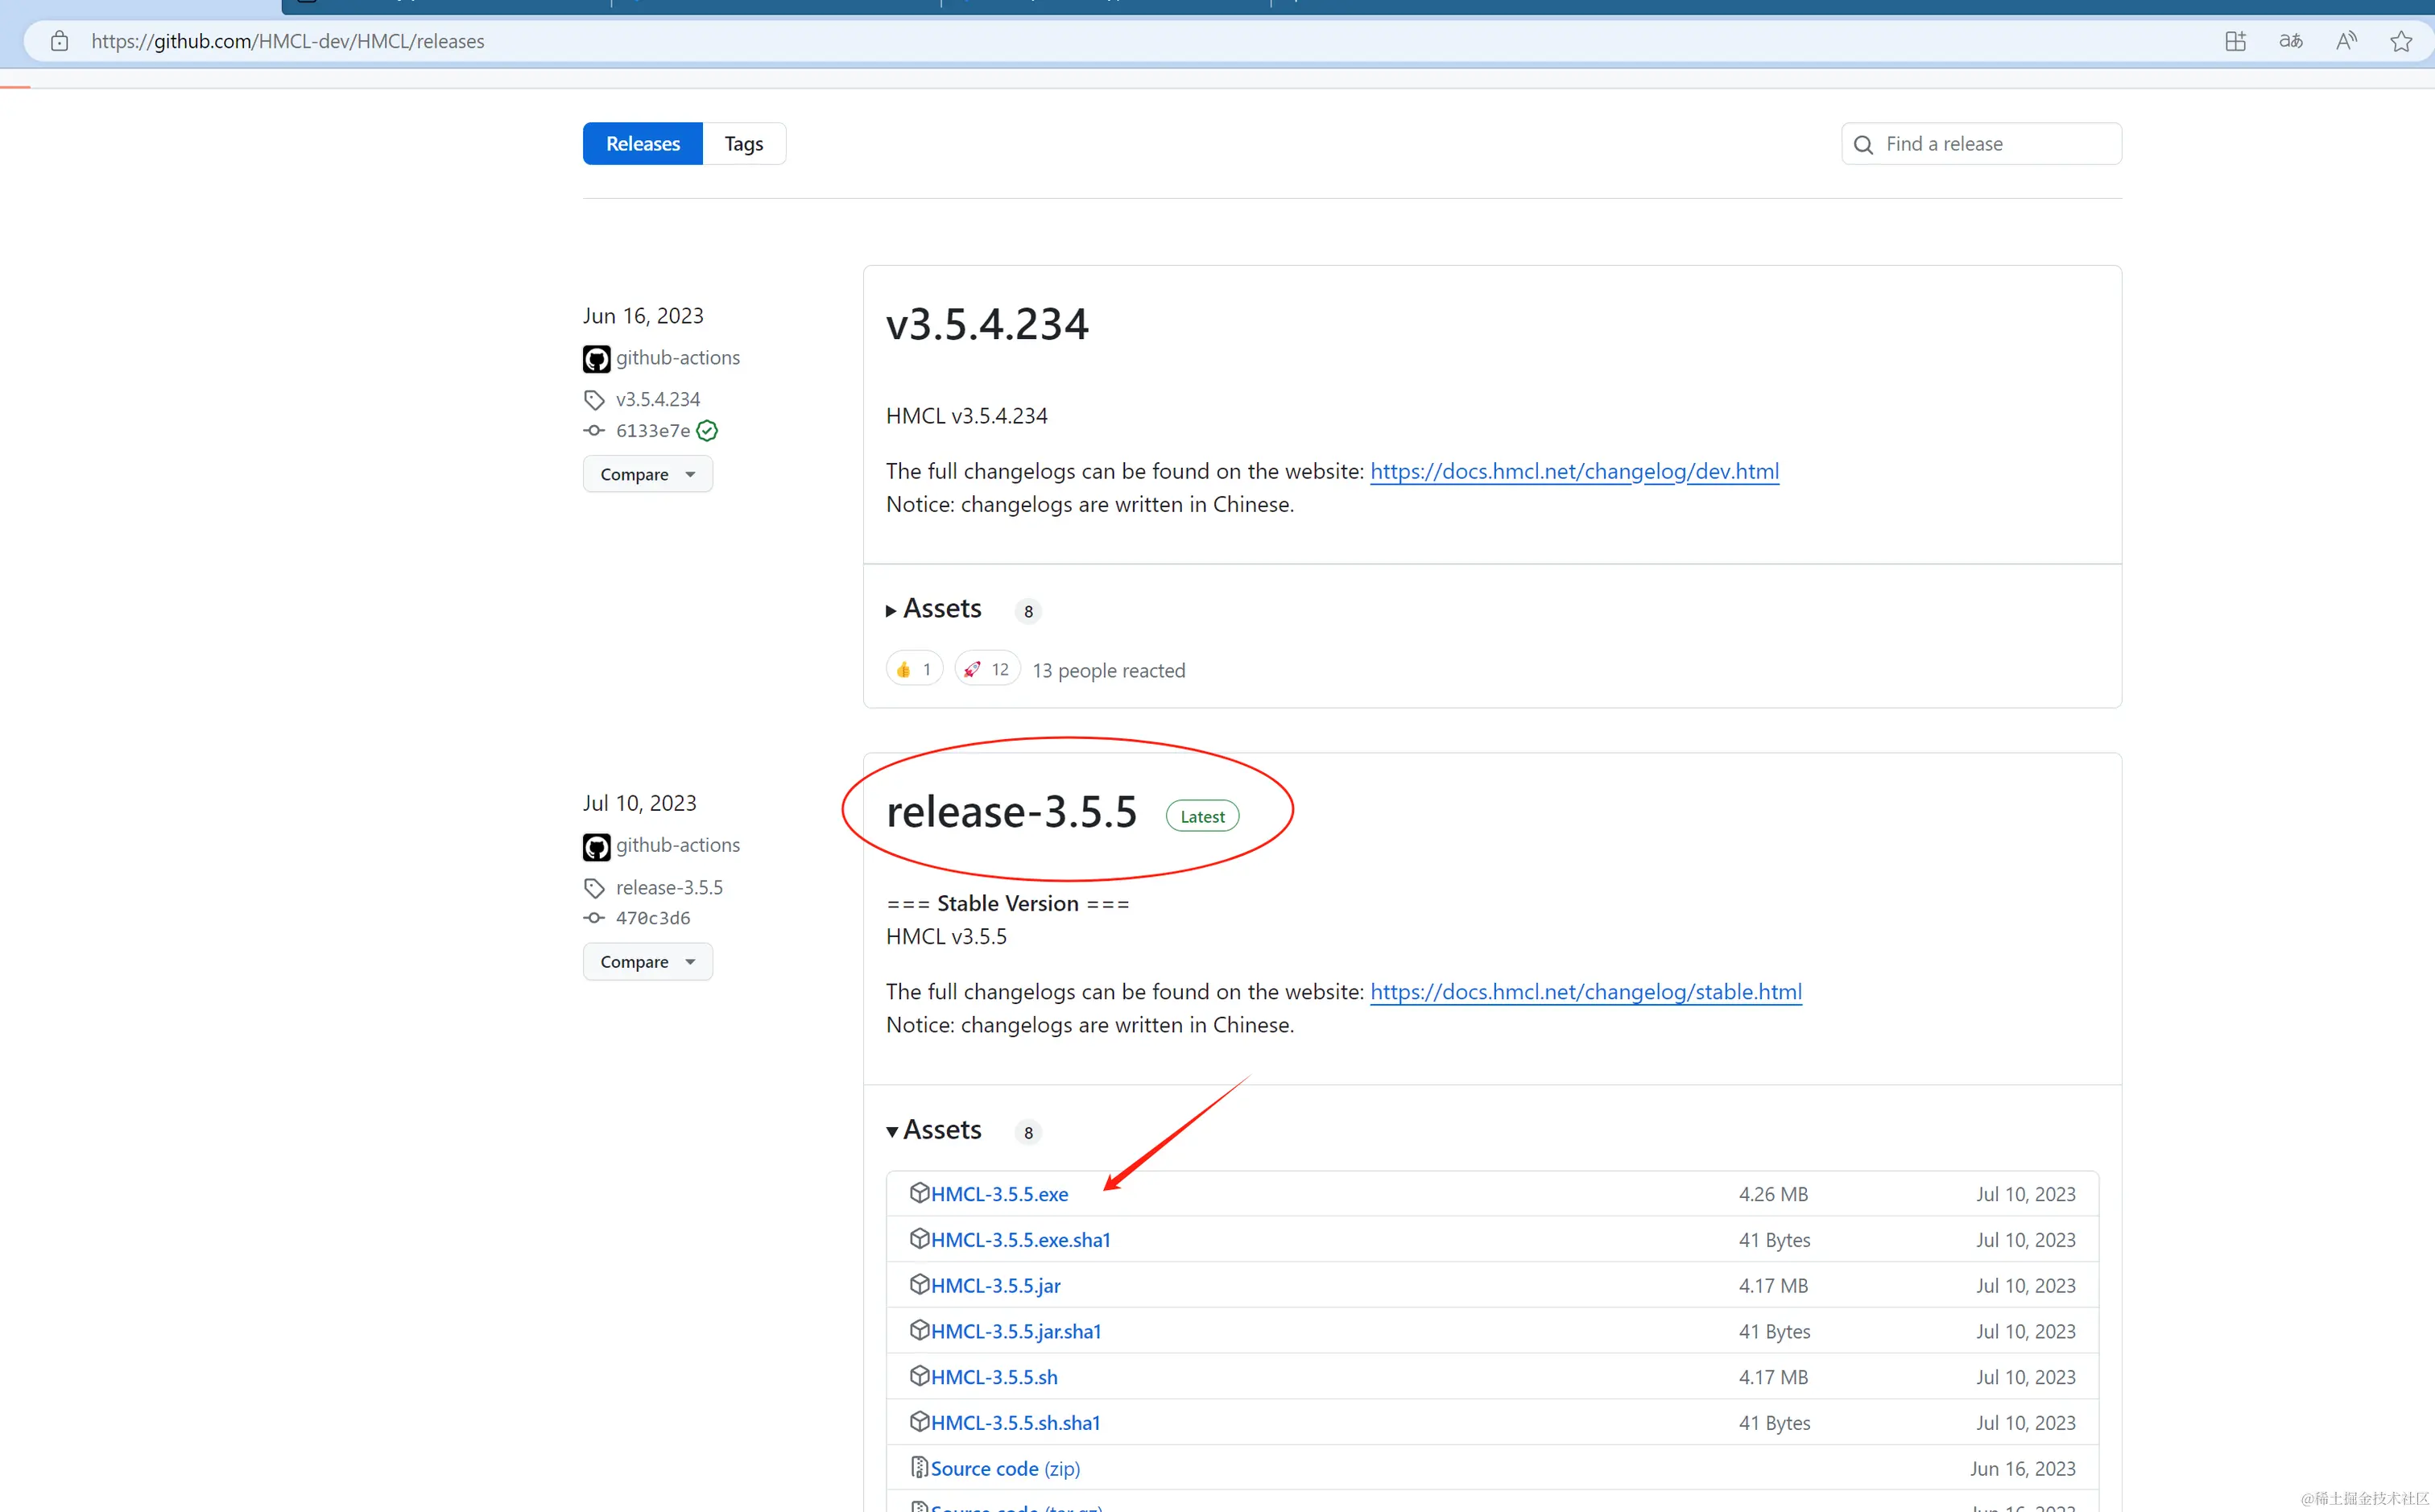The width and height of the screenshot is (2435, 1512).
Task: Open the release-3.5.5 release title
Action: pyautogui.click(x=1011, y=811)
